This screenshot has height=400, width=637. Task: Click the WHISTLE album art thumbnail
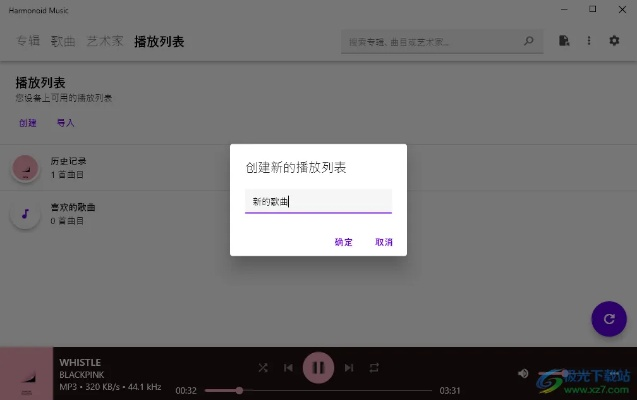click(26, 373)
